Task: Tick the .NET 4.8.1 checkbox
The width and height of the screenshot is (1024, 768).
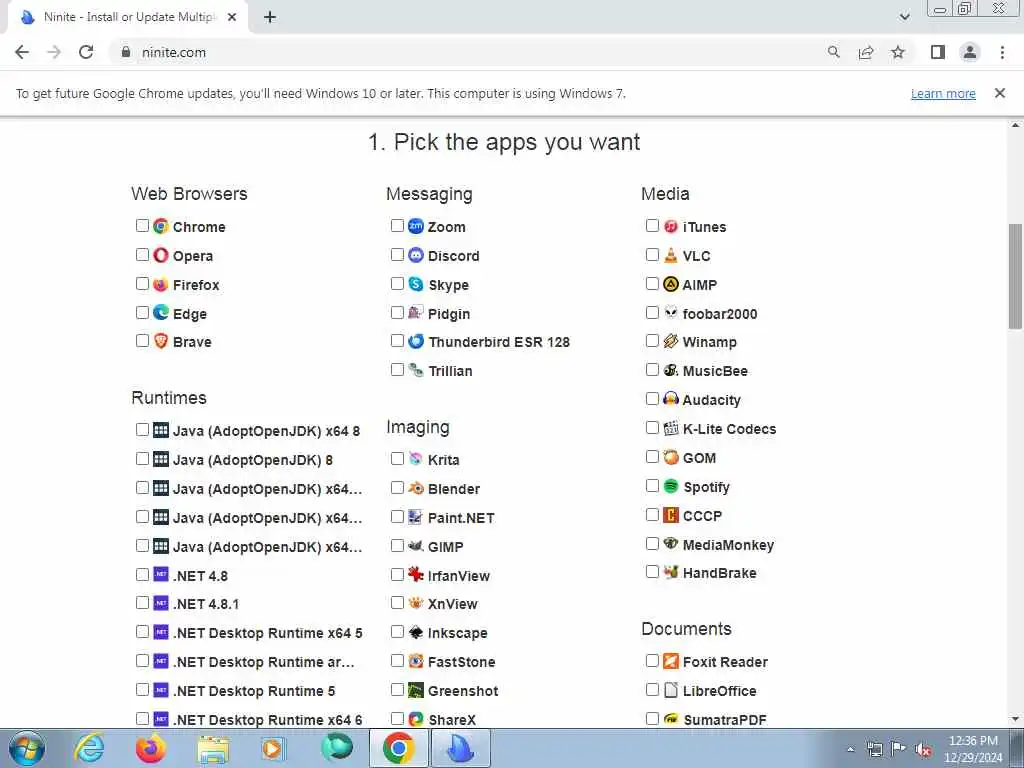Action: pyautogui.click(x=142, y=603)
